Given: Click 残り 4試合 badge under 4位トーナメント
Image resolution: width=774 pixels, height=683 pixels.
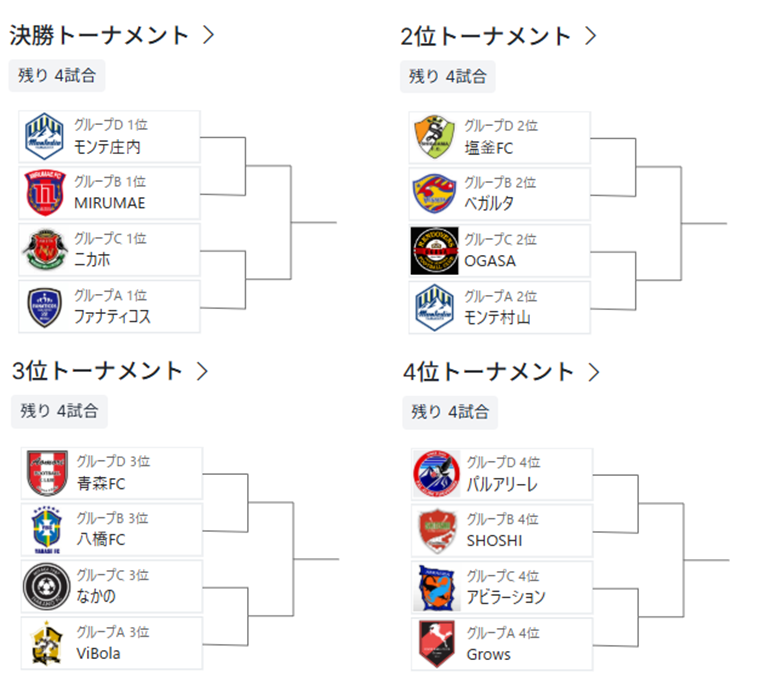Looking at the screenshot, I should point(450,411).
